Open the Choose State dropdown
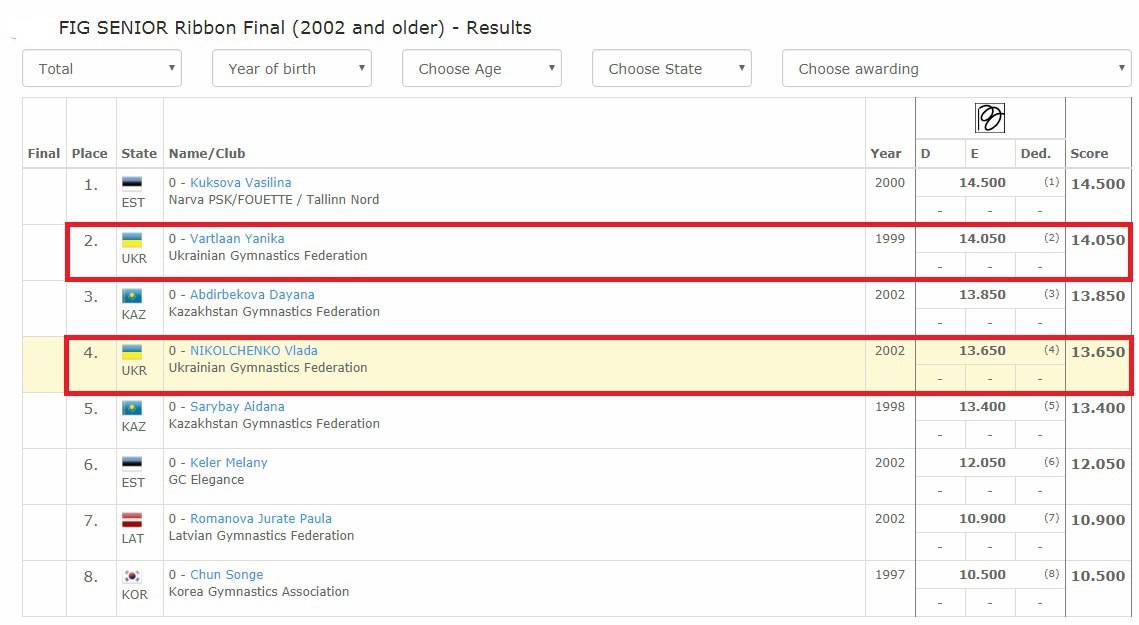The image size is (1139, 625). coord(672,69)
